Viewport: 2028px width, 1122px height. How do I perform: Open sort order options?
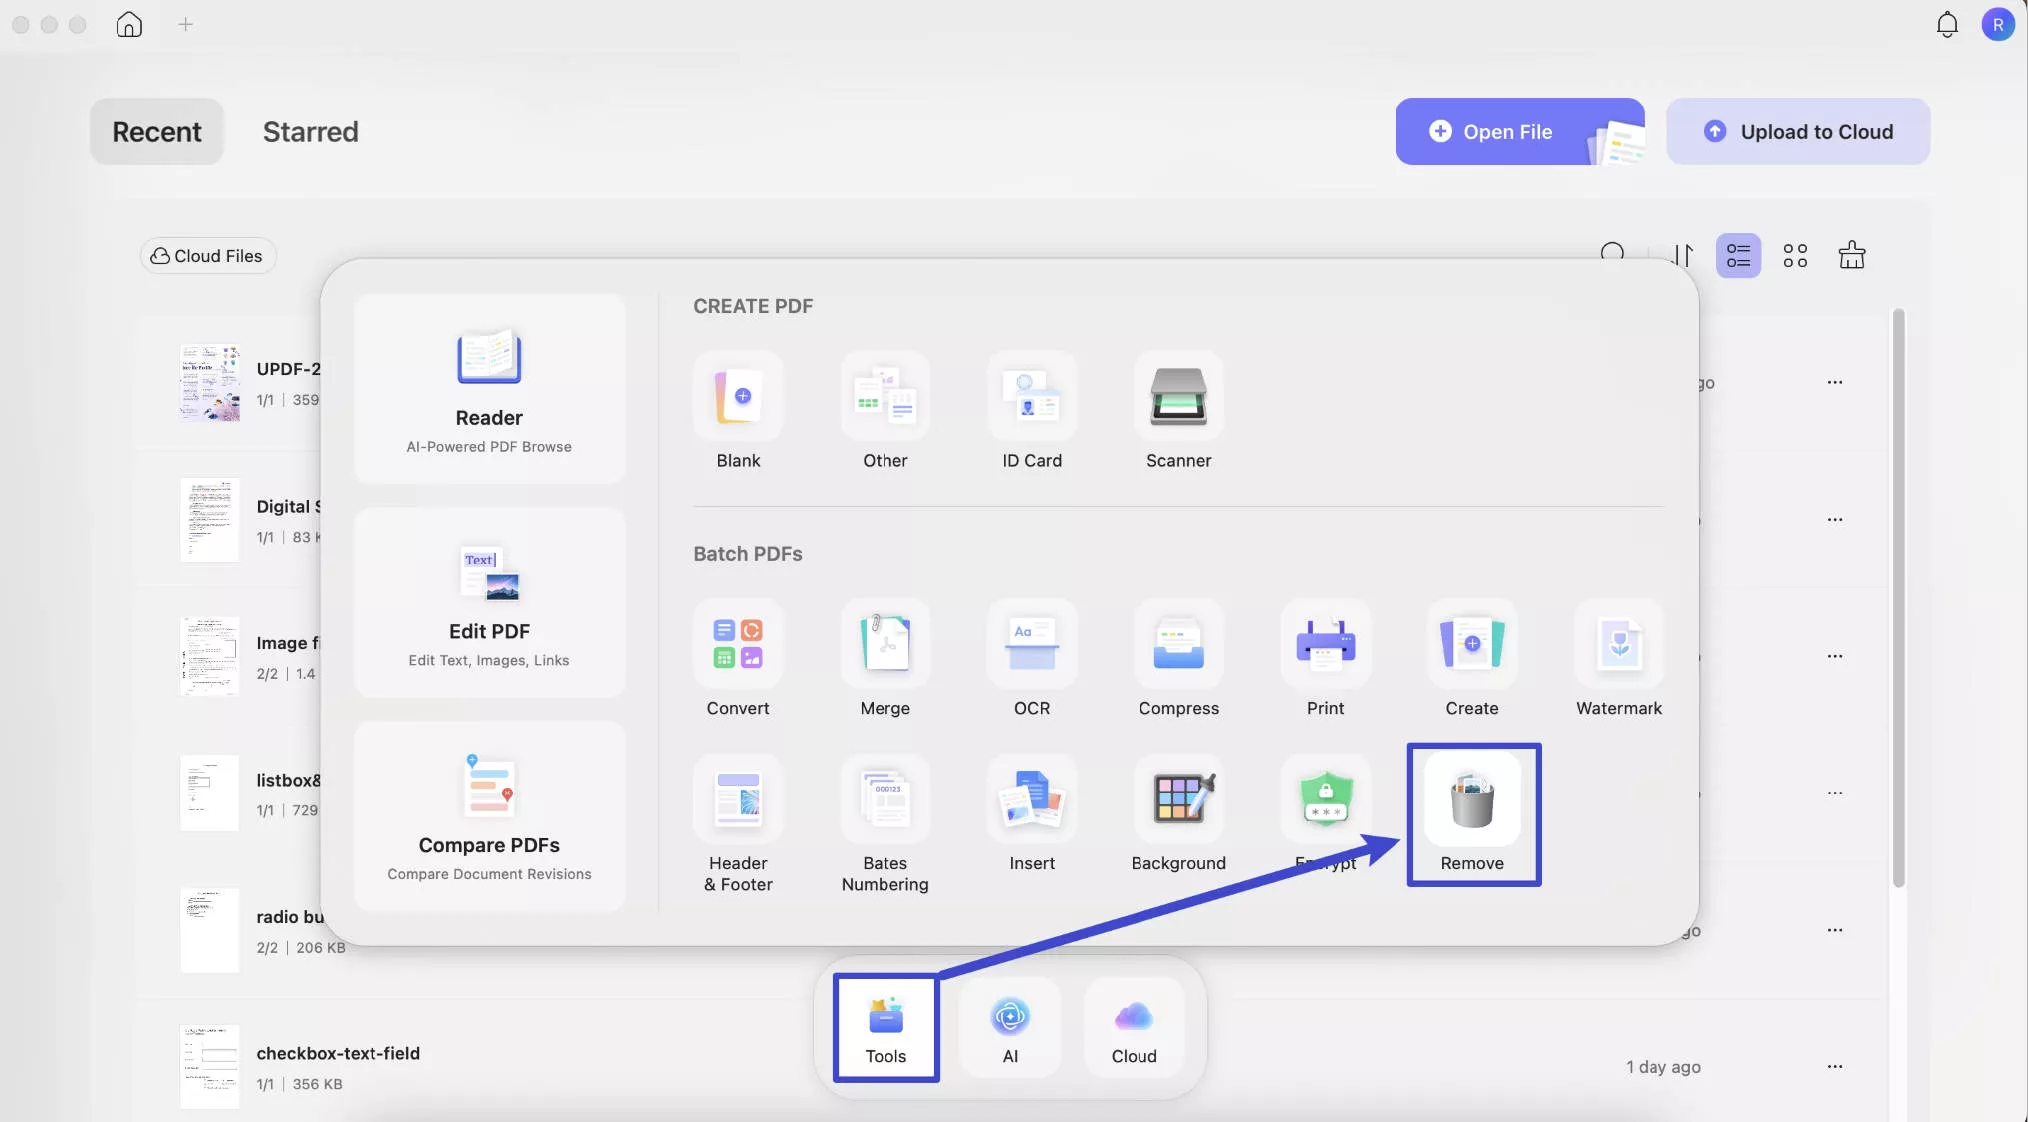coord(1683,255)
